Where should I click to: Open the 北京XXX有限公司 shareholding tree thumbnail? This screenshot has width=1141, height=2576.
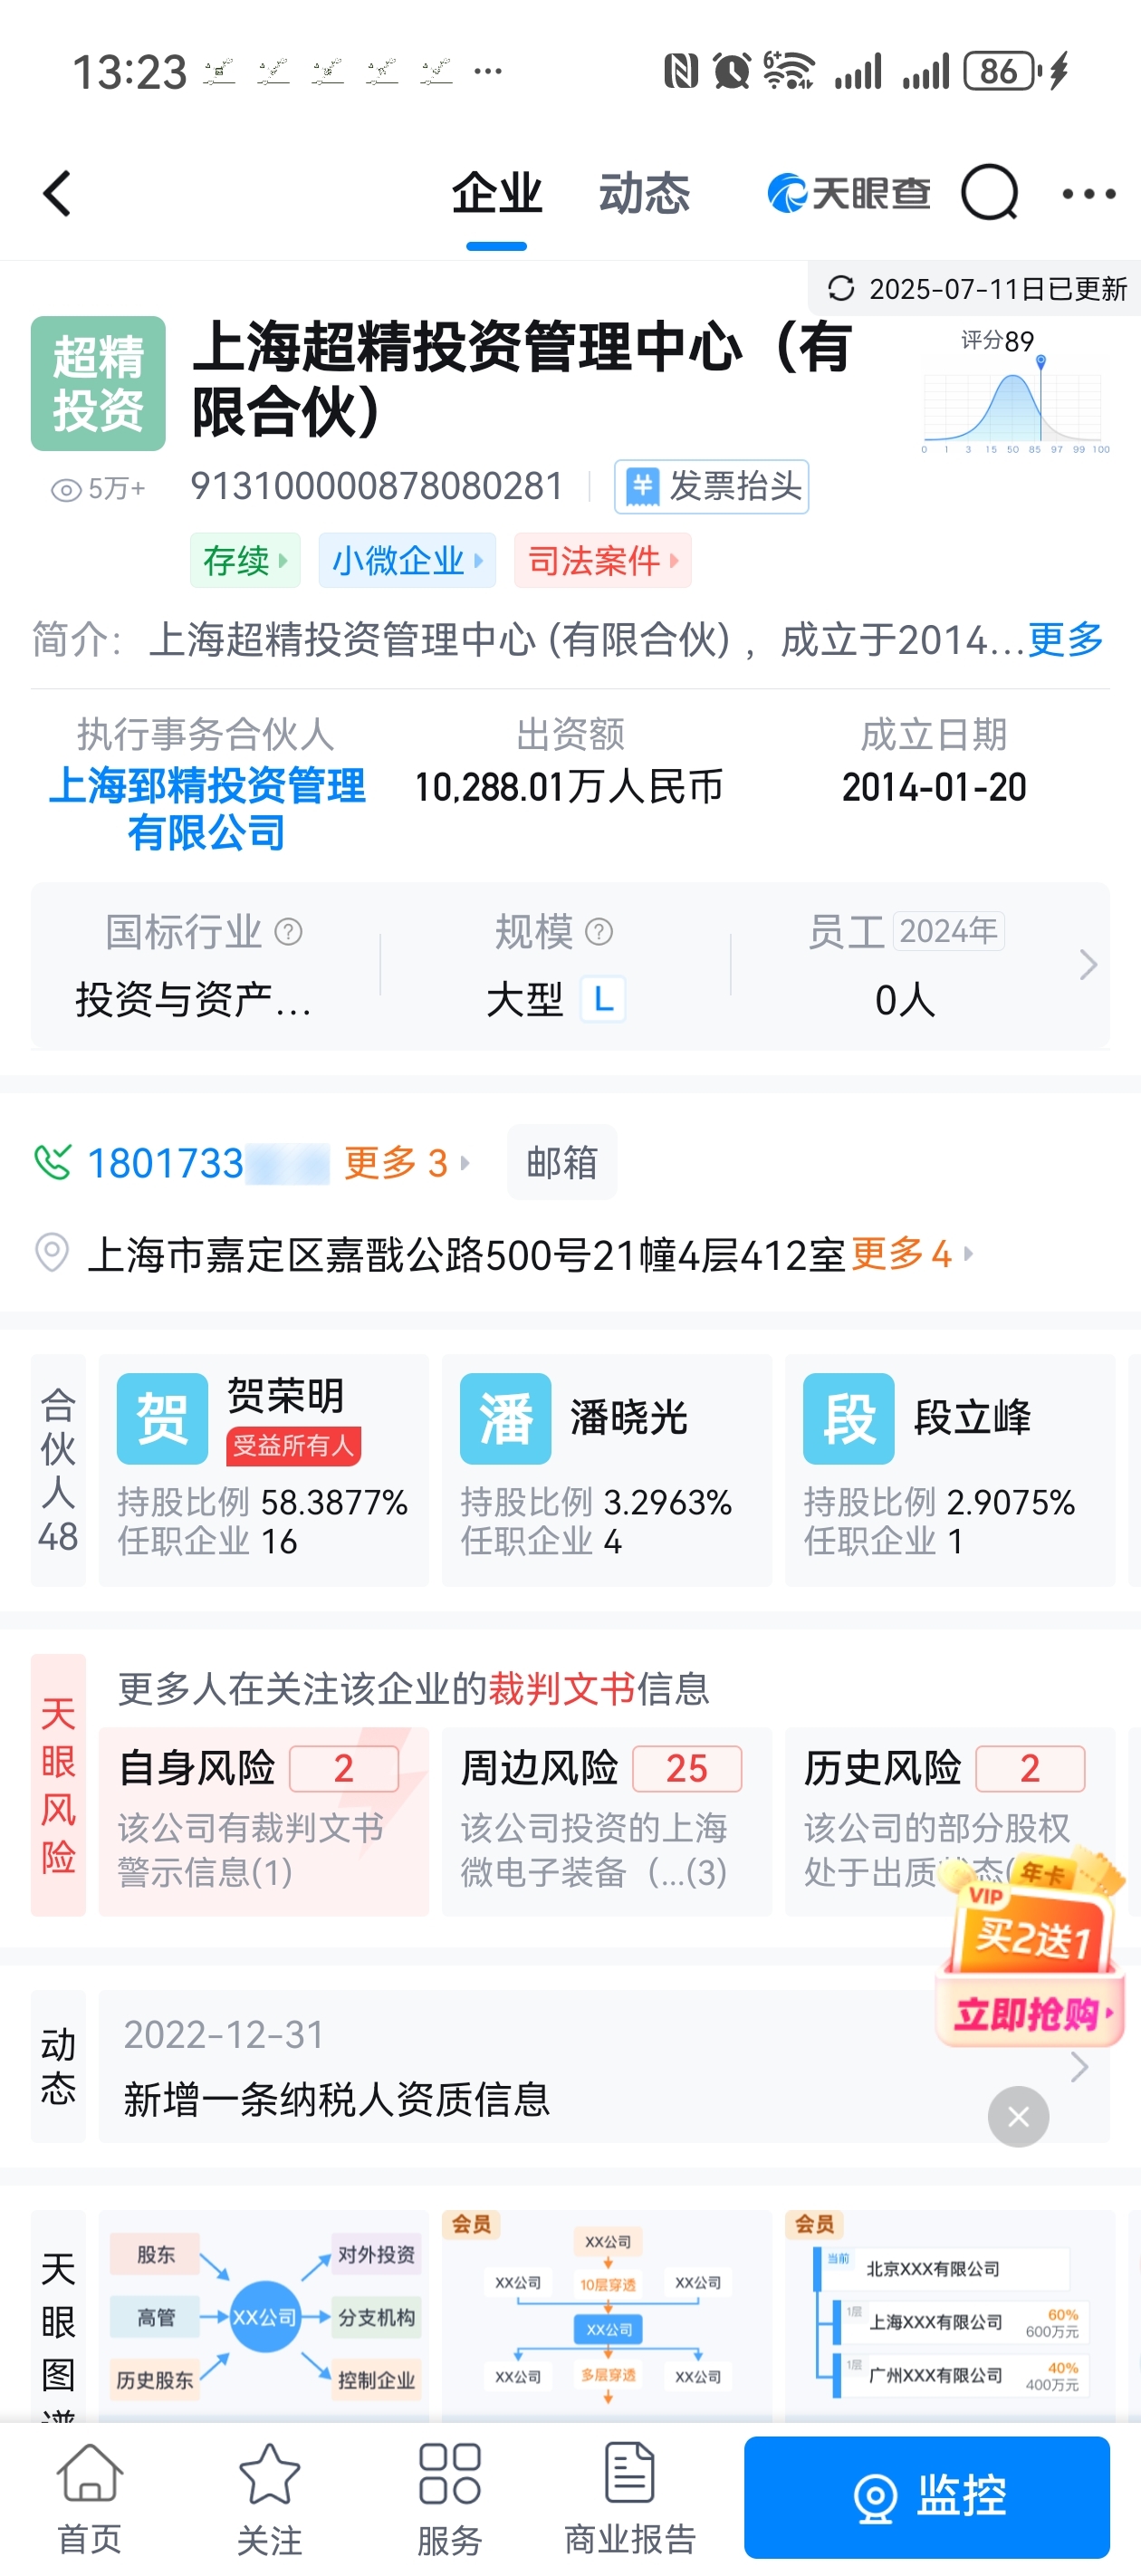950,2316
